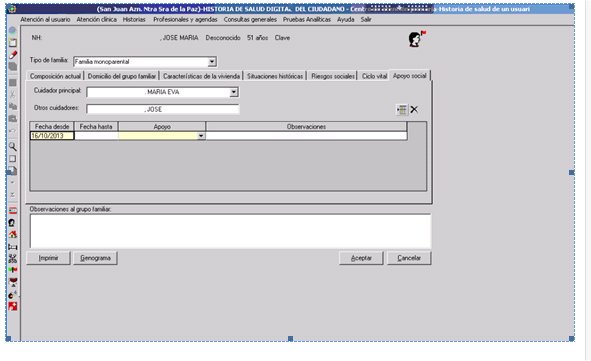Click the red square sparkle icon at toolbar bottom
This screenshot has width=591, height=361.
point(13,306)
